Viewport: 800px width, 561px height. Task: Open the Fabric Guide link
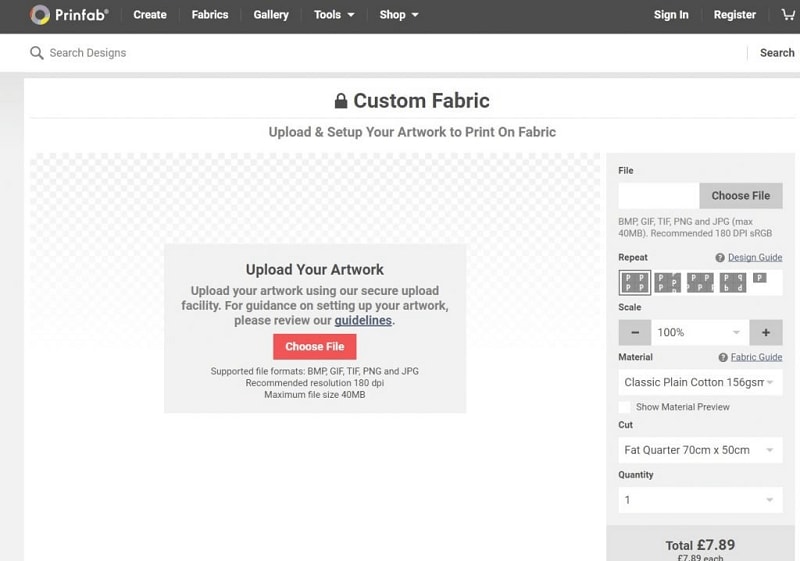point(757,358)
